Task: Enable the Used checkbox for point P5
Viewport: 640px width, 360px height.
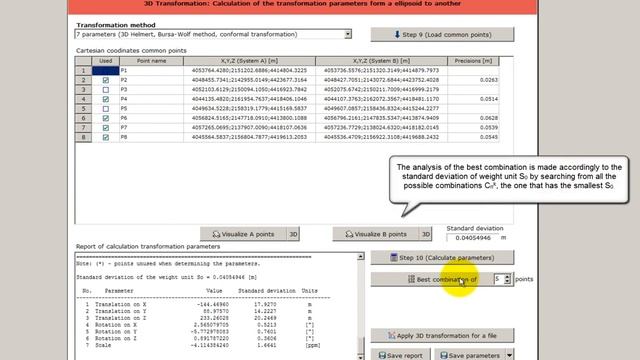Action: point(106,109)
